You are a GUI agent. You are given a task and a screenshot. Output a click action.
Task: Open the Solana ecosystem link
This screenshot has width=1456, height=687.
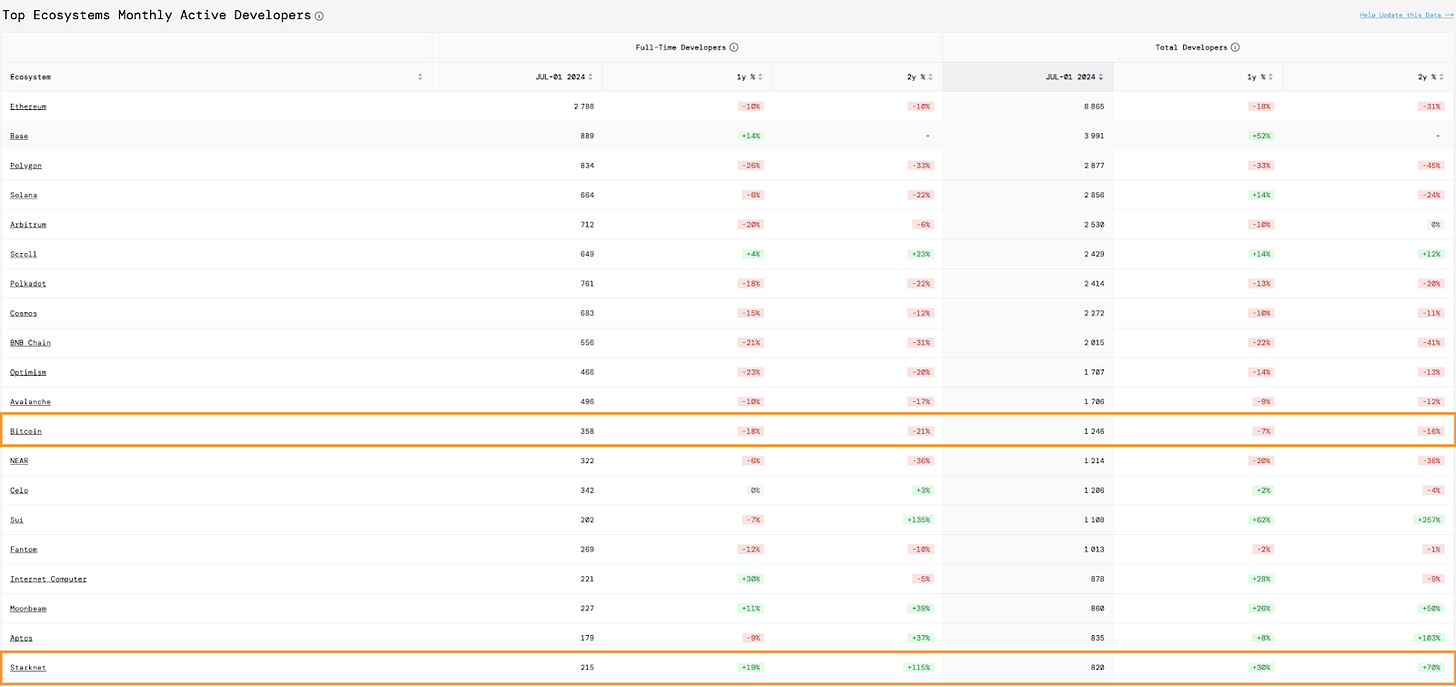(23, 195)
